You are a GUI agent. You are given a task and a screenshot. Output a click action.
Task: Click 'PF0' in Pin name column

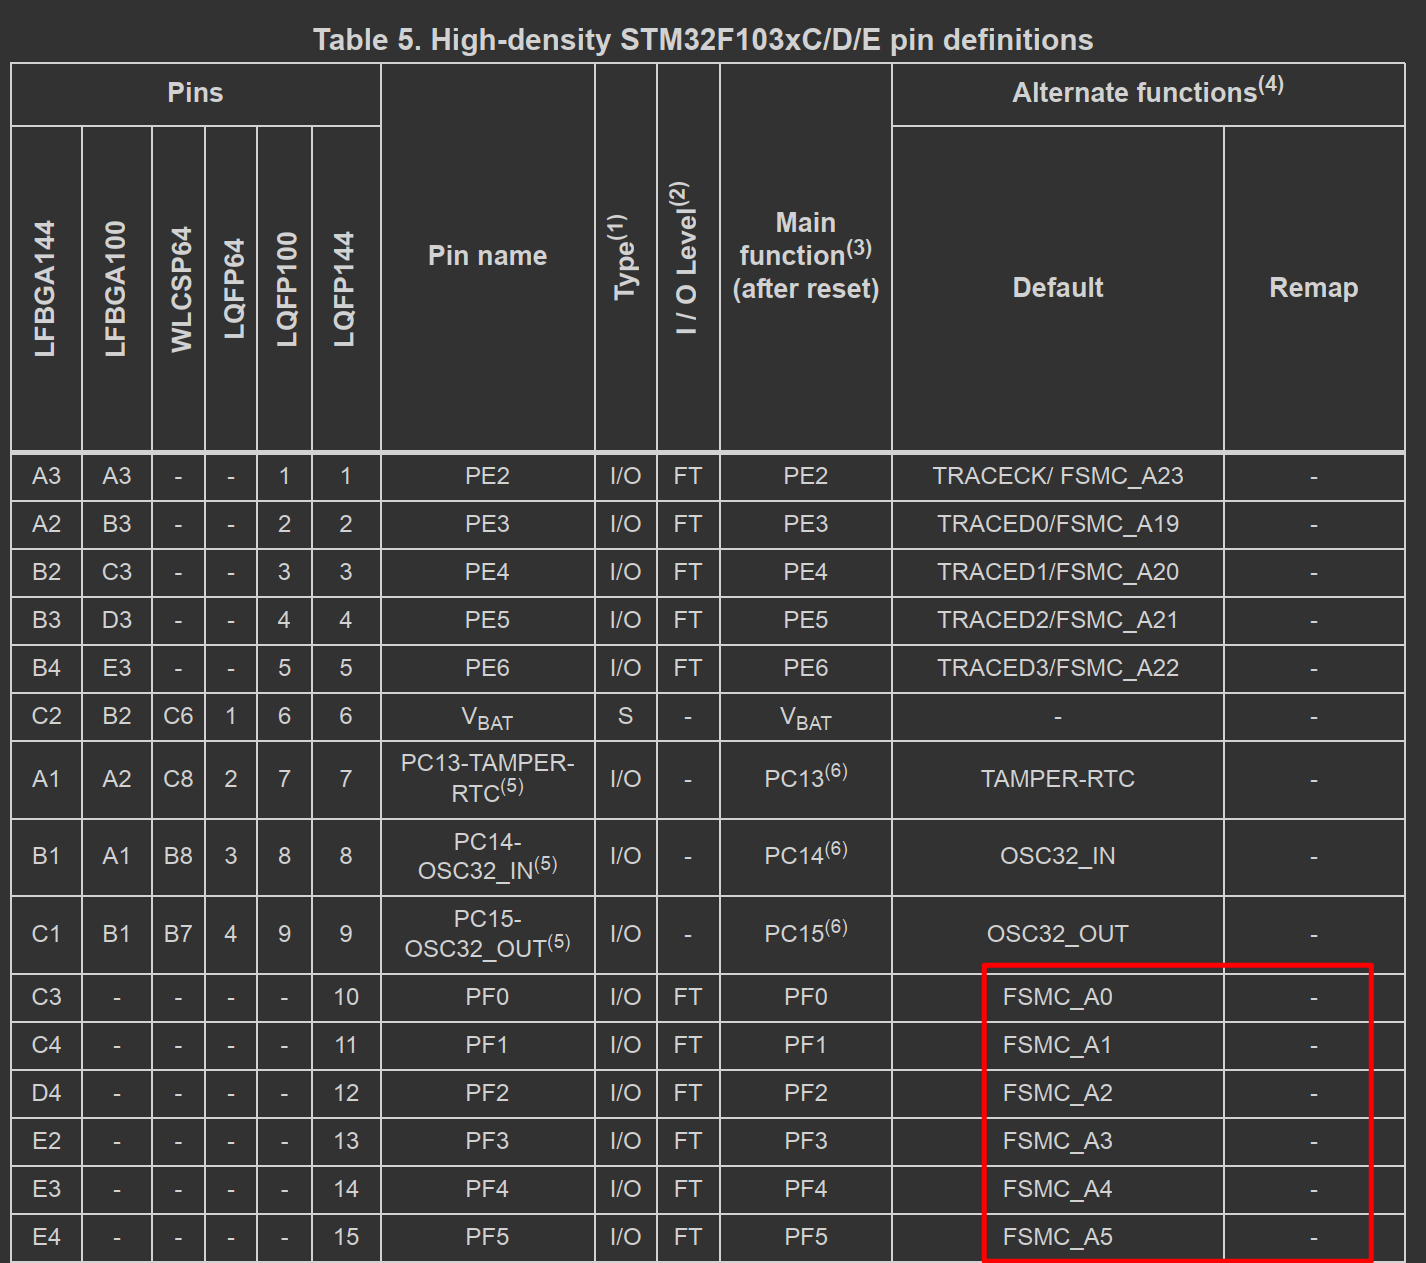[x=487, y=997]
